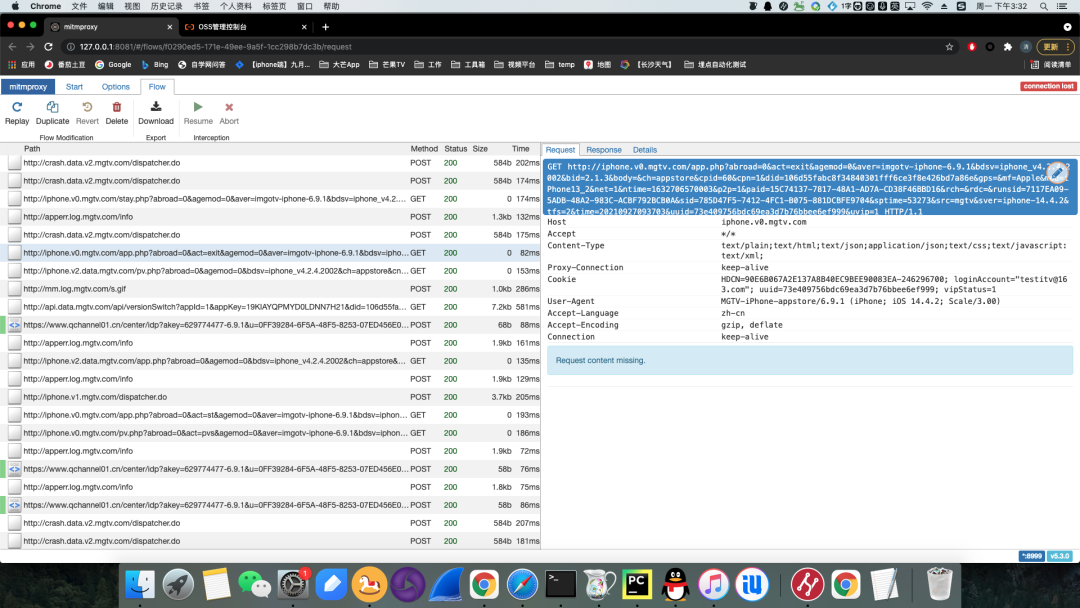Click the Accept-Encoding gzip value
1080x608 pixels.
[751, 325]
